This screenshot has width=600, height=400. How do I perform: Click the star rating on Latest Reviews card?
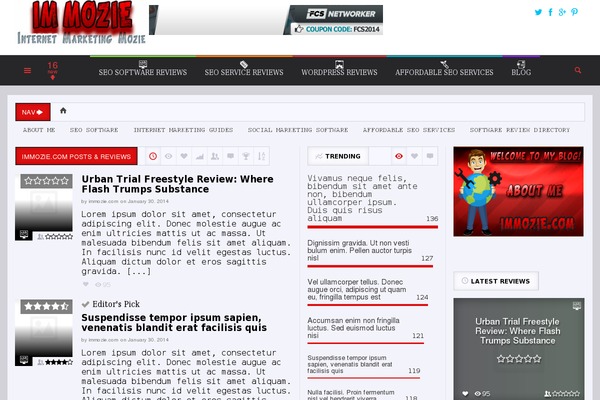pyautogui.click(x=519, y=359)
